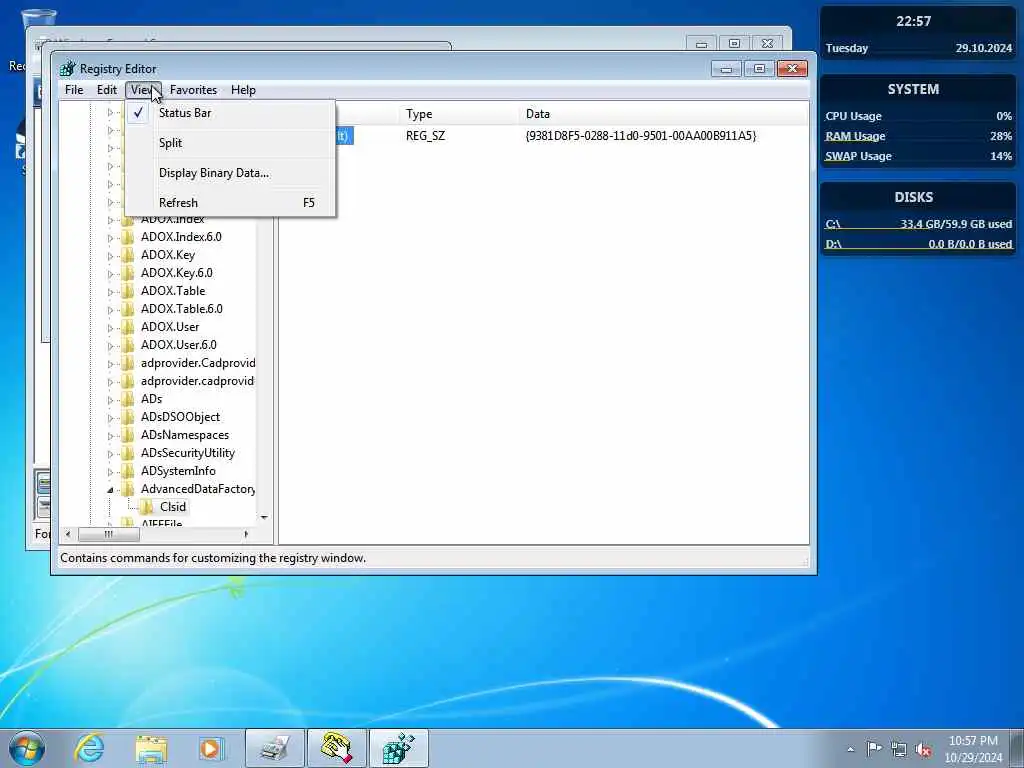Select the ADOX.Key folder icon
This screenshot has height=768, width=1024.
coord(128,255)
